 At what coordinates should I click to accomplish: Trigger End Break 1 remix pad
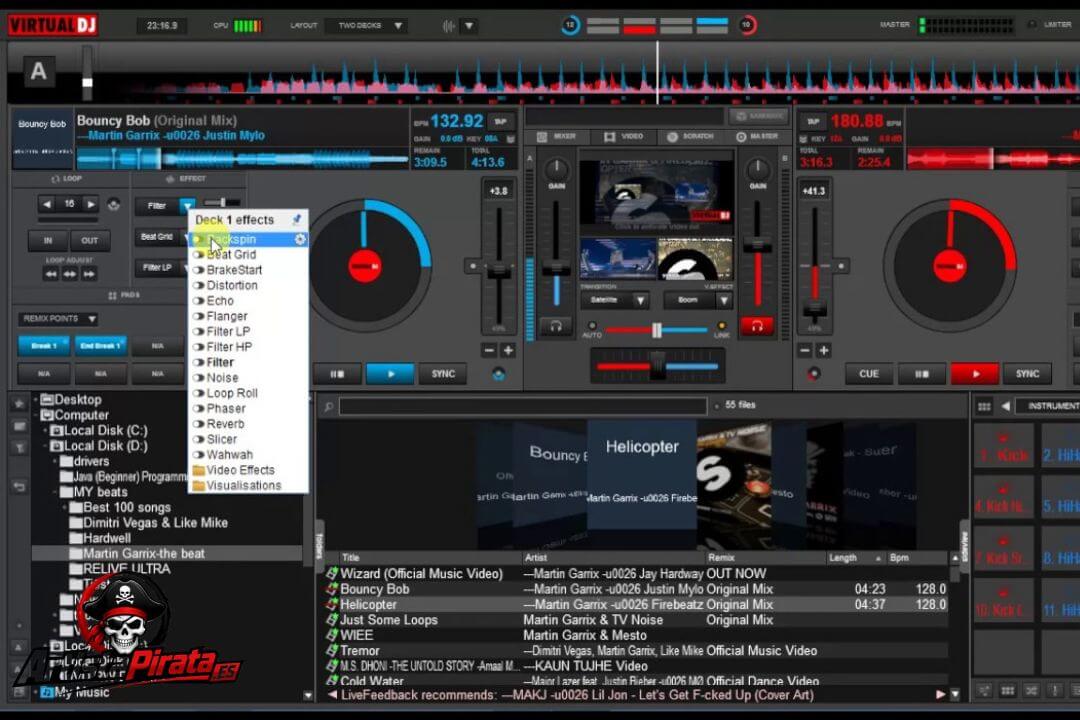tap(101, 346)
